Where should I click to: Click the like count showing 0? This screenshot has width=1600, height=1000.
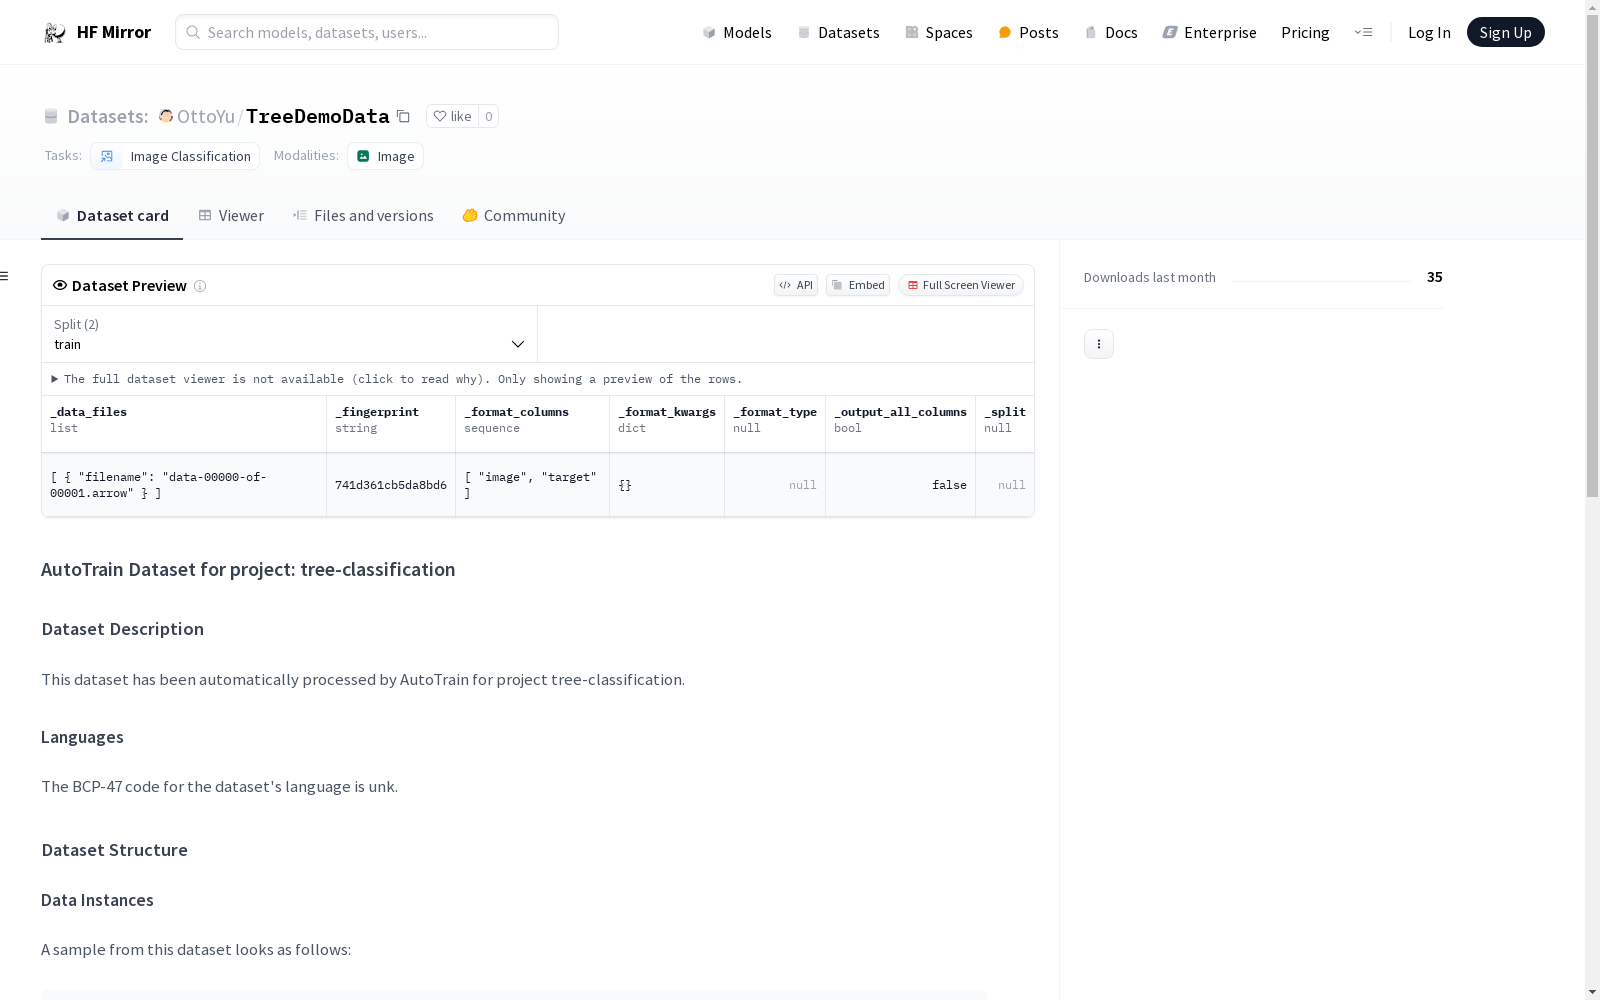point(488,116)
